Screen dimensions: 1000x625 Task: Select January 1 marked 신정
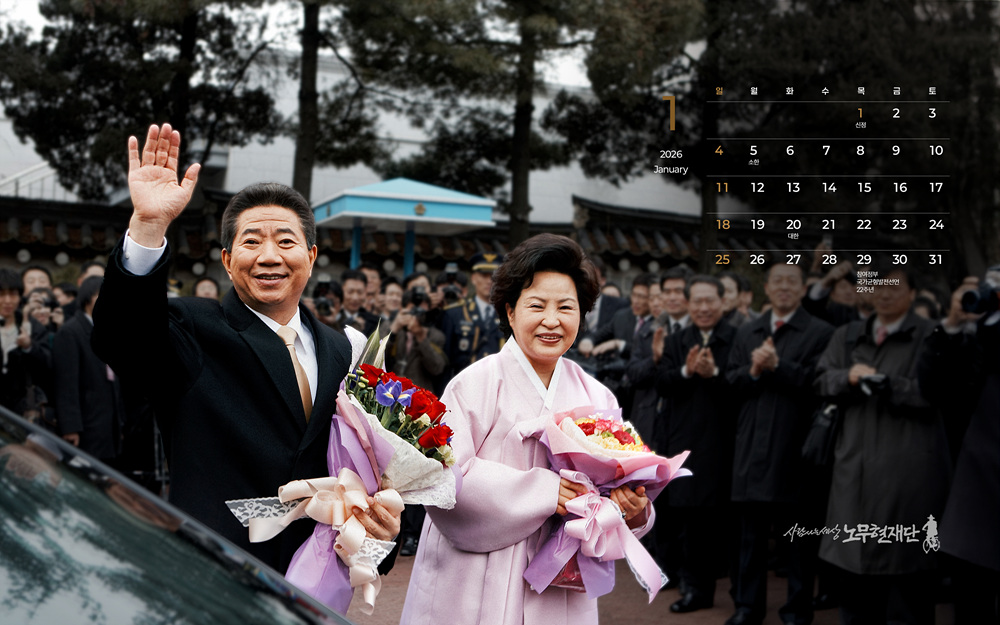click(860, 114)
